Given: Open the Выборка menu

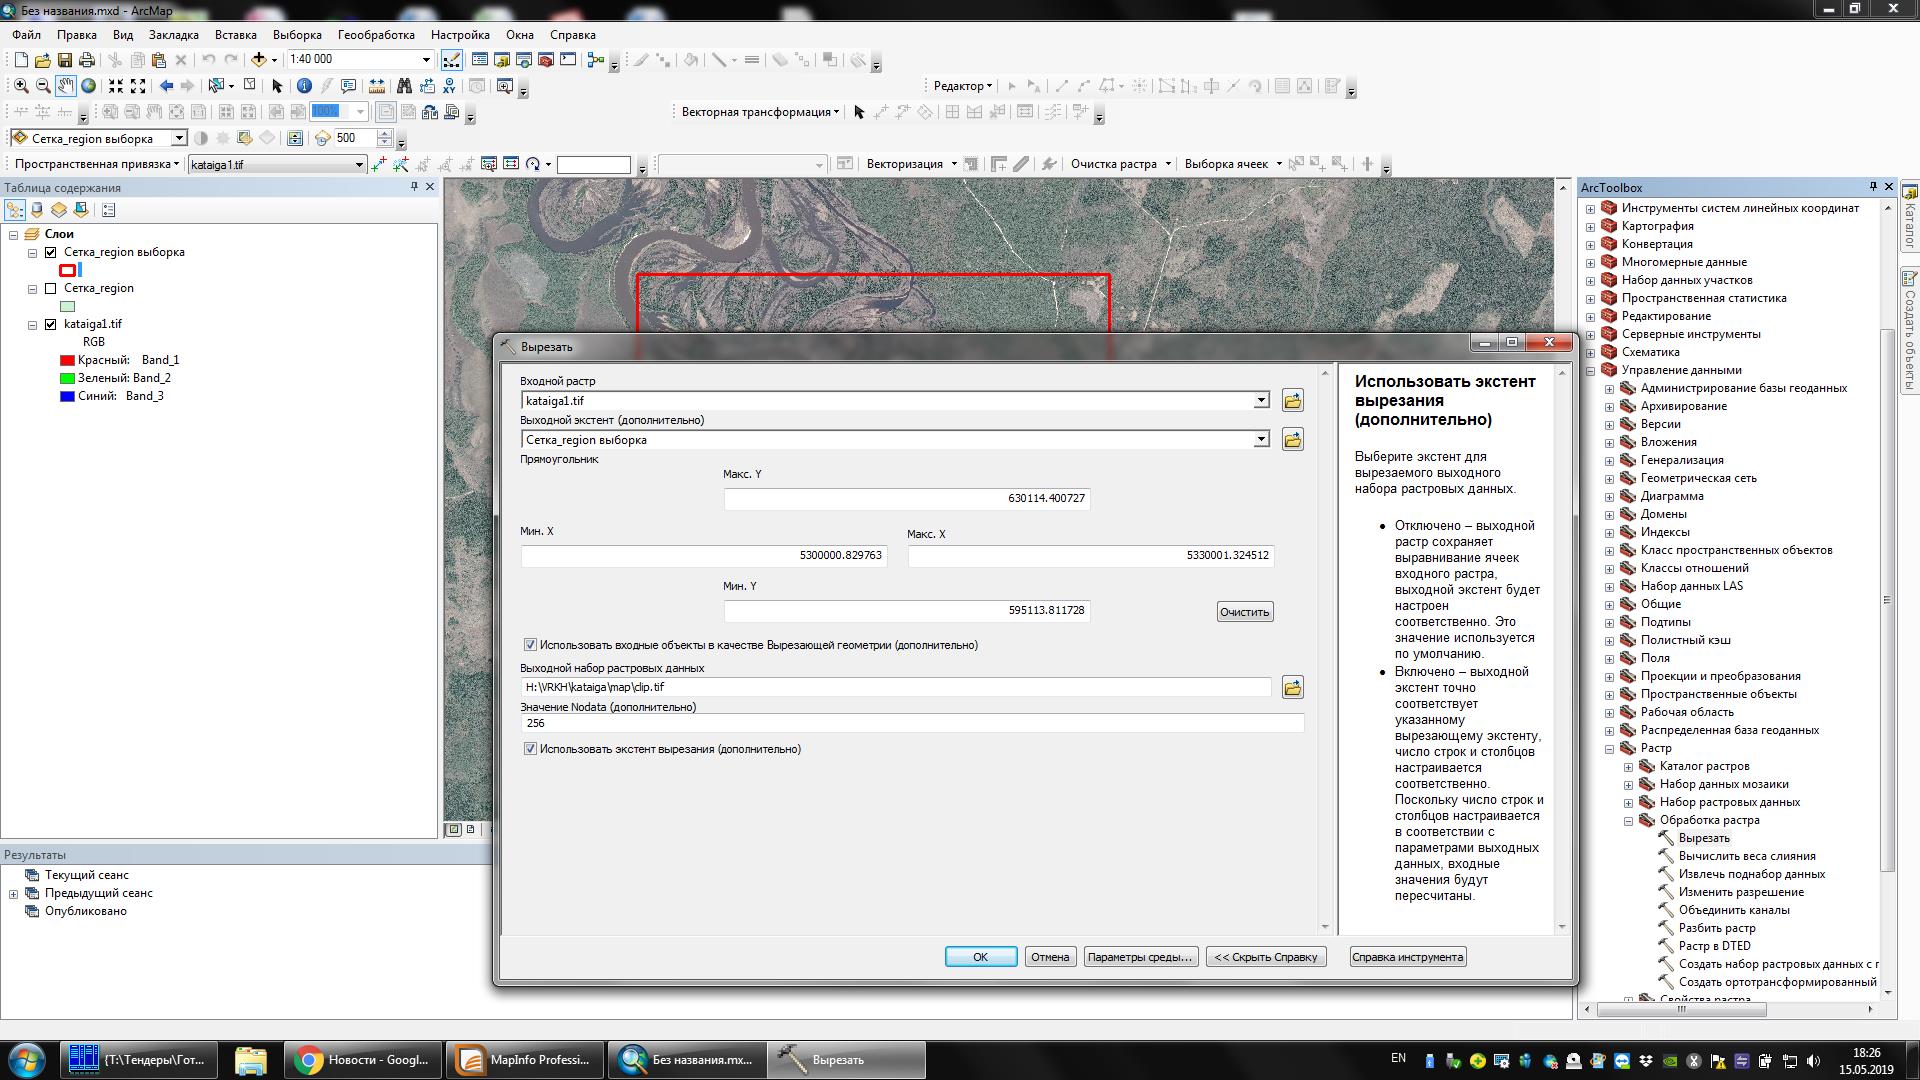Looking at the screenshot, I should click(x=297, y=35).
